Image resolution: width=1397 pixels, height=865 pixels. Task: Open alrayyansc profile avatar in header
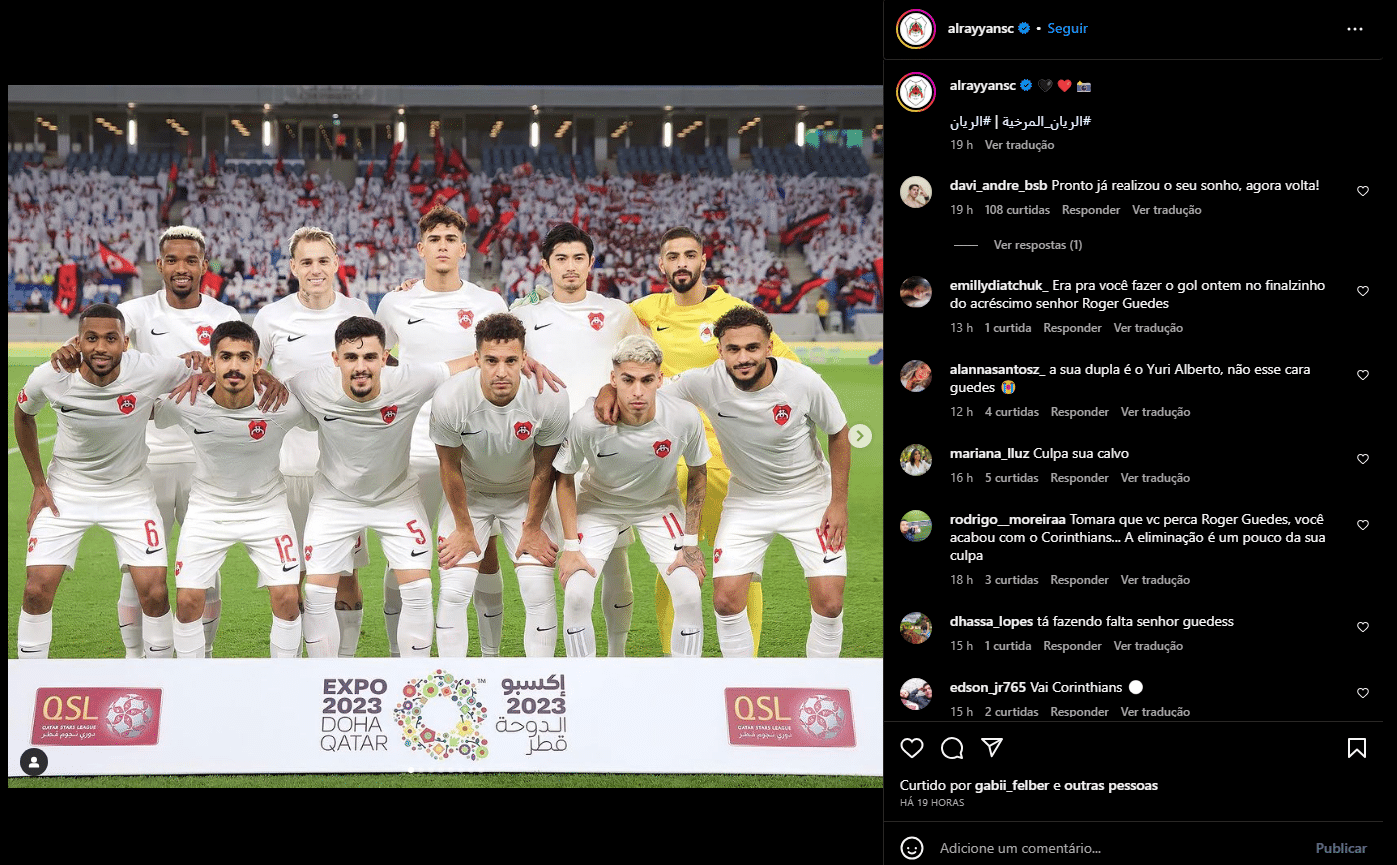tap(916, 29)
